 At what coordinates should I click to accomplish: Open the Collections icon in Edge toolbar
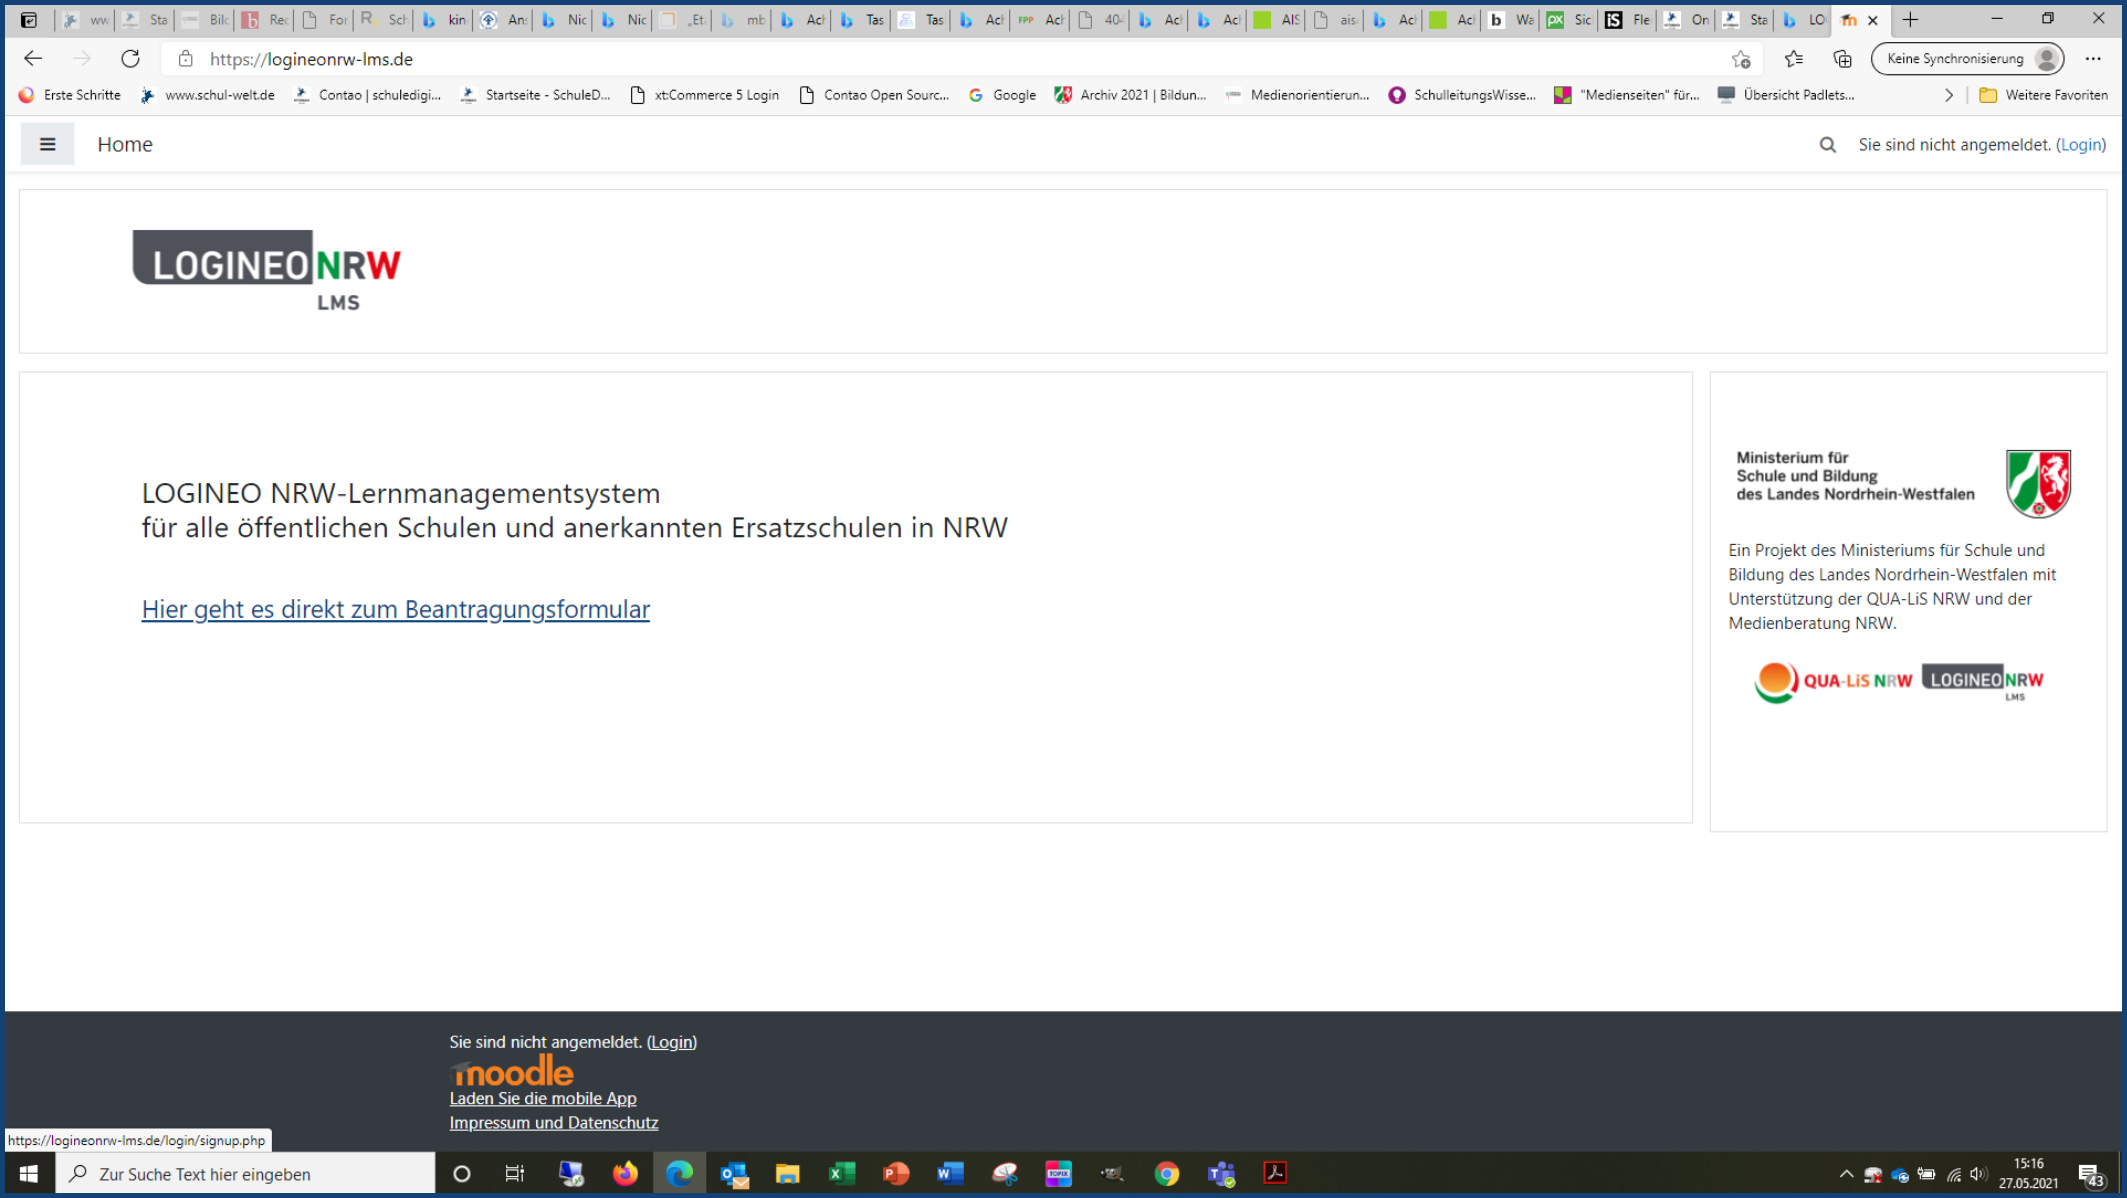pos(1842,59)
